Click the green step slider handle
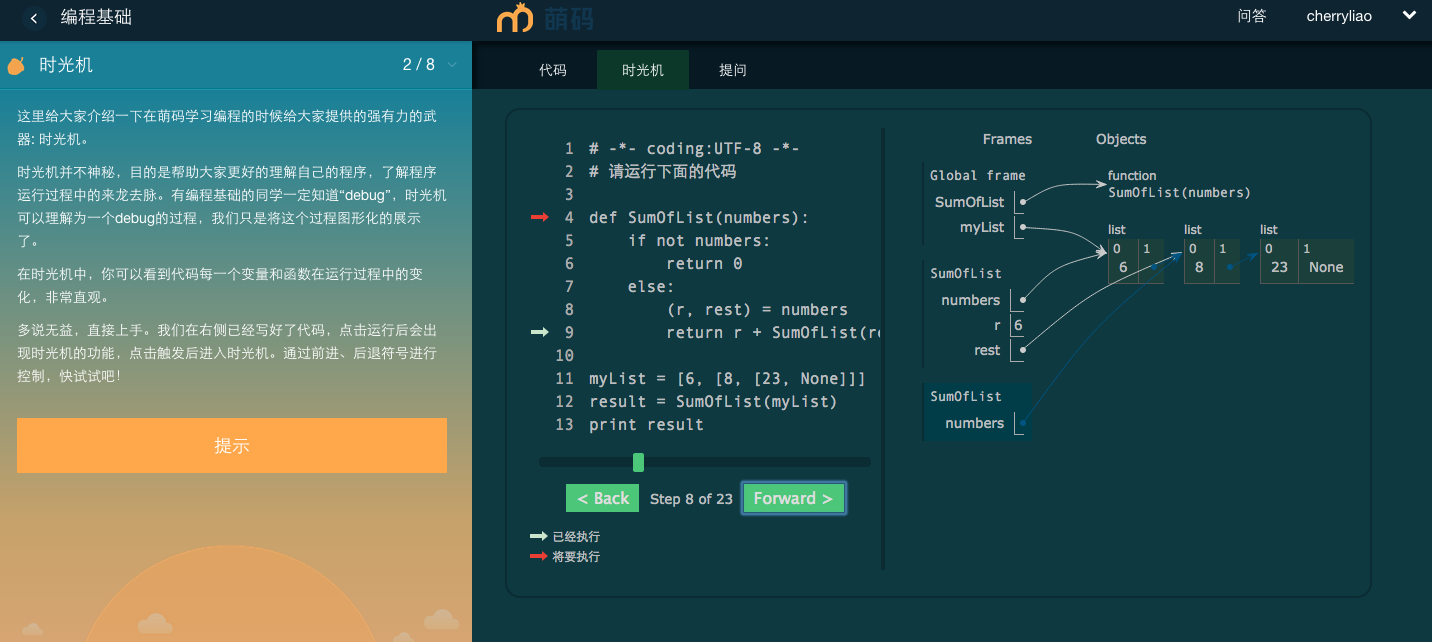The image size is (1432, 642). click(638, 462)
